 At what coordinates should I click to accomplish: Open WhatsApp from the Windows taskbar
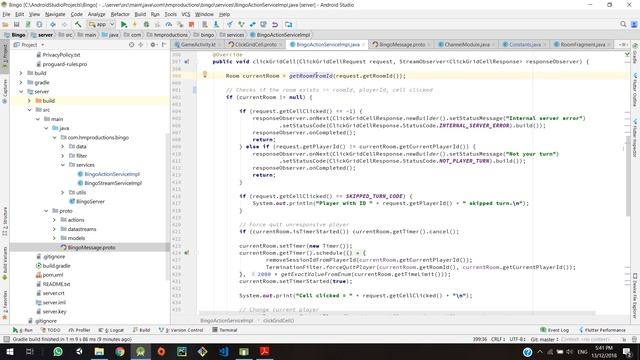(x=58, y=351)
